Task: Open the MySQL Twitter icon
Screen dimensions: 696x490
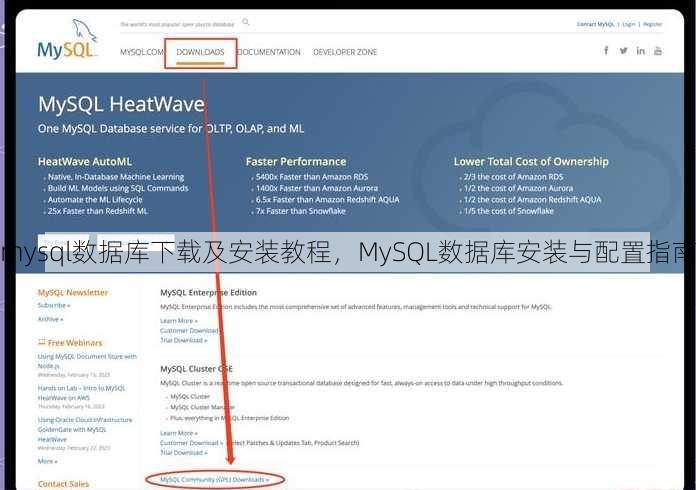Action: pos(624,51)
